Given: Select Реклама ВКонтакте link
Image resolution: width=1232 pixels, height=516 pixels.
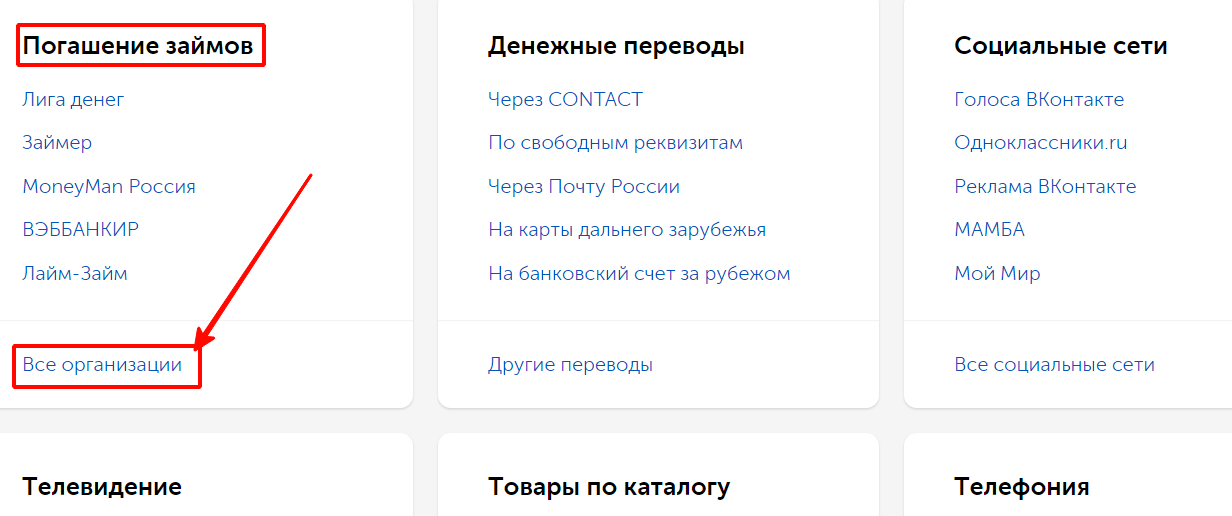Looking at the screenshot, I should tap(1045, 187).
